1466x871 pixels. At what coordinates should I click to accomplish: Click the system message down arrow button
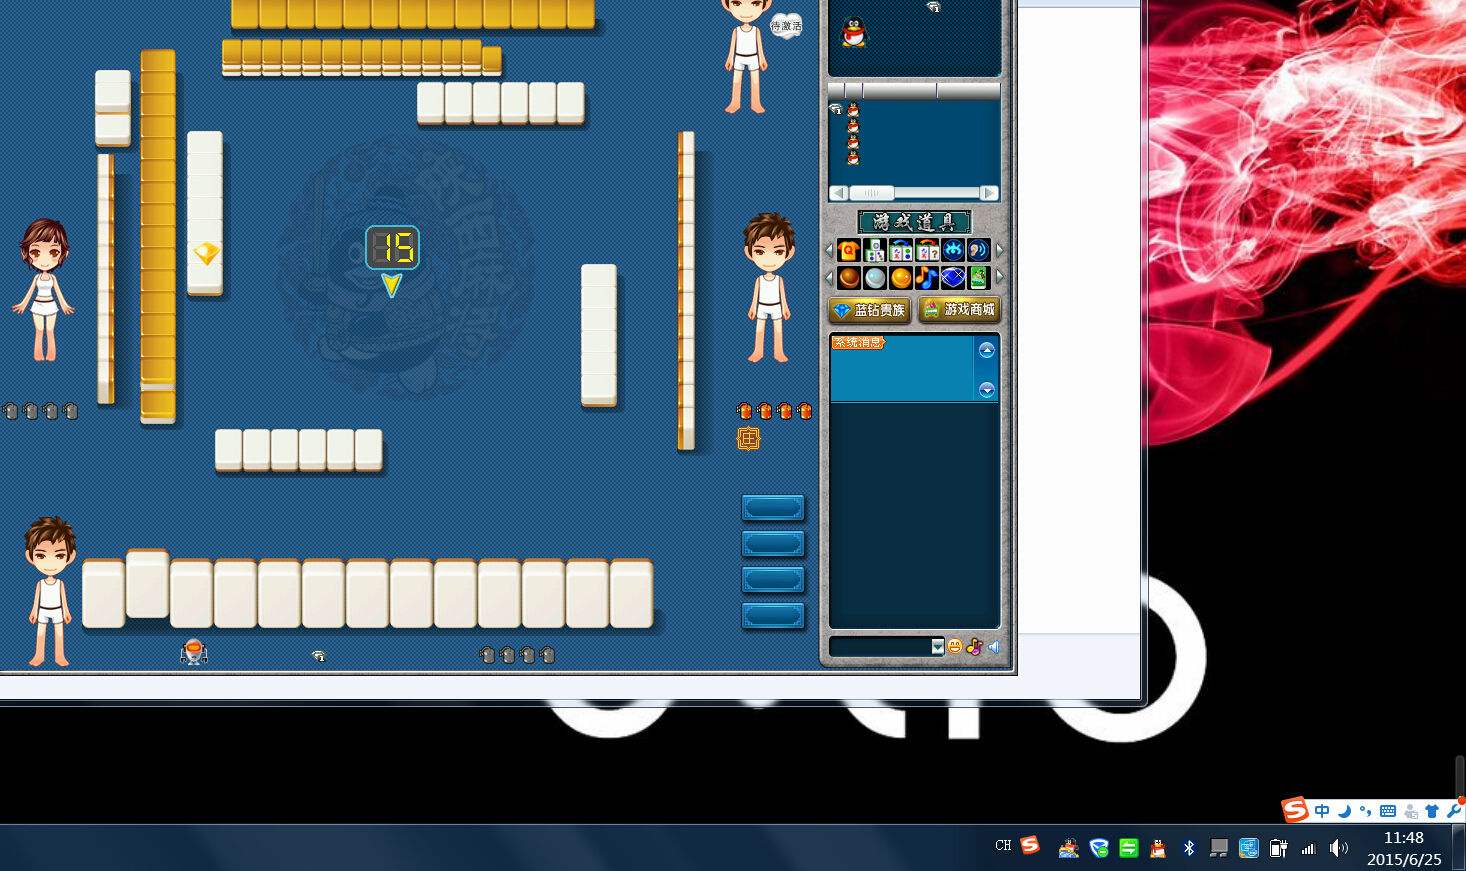point(987,390)
